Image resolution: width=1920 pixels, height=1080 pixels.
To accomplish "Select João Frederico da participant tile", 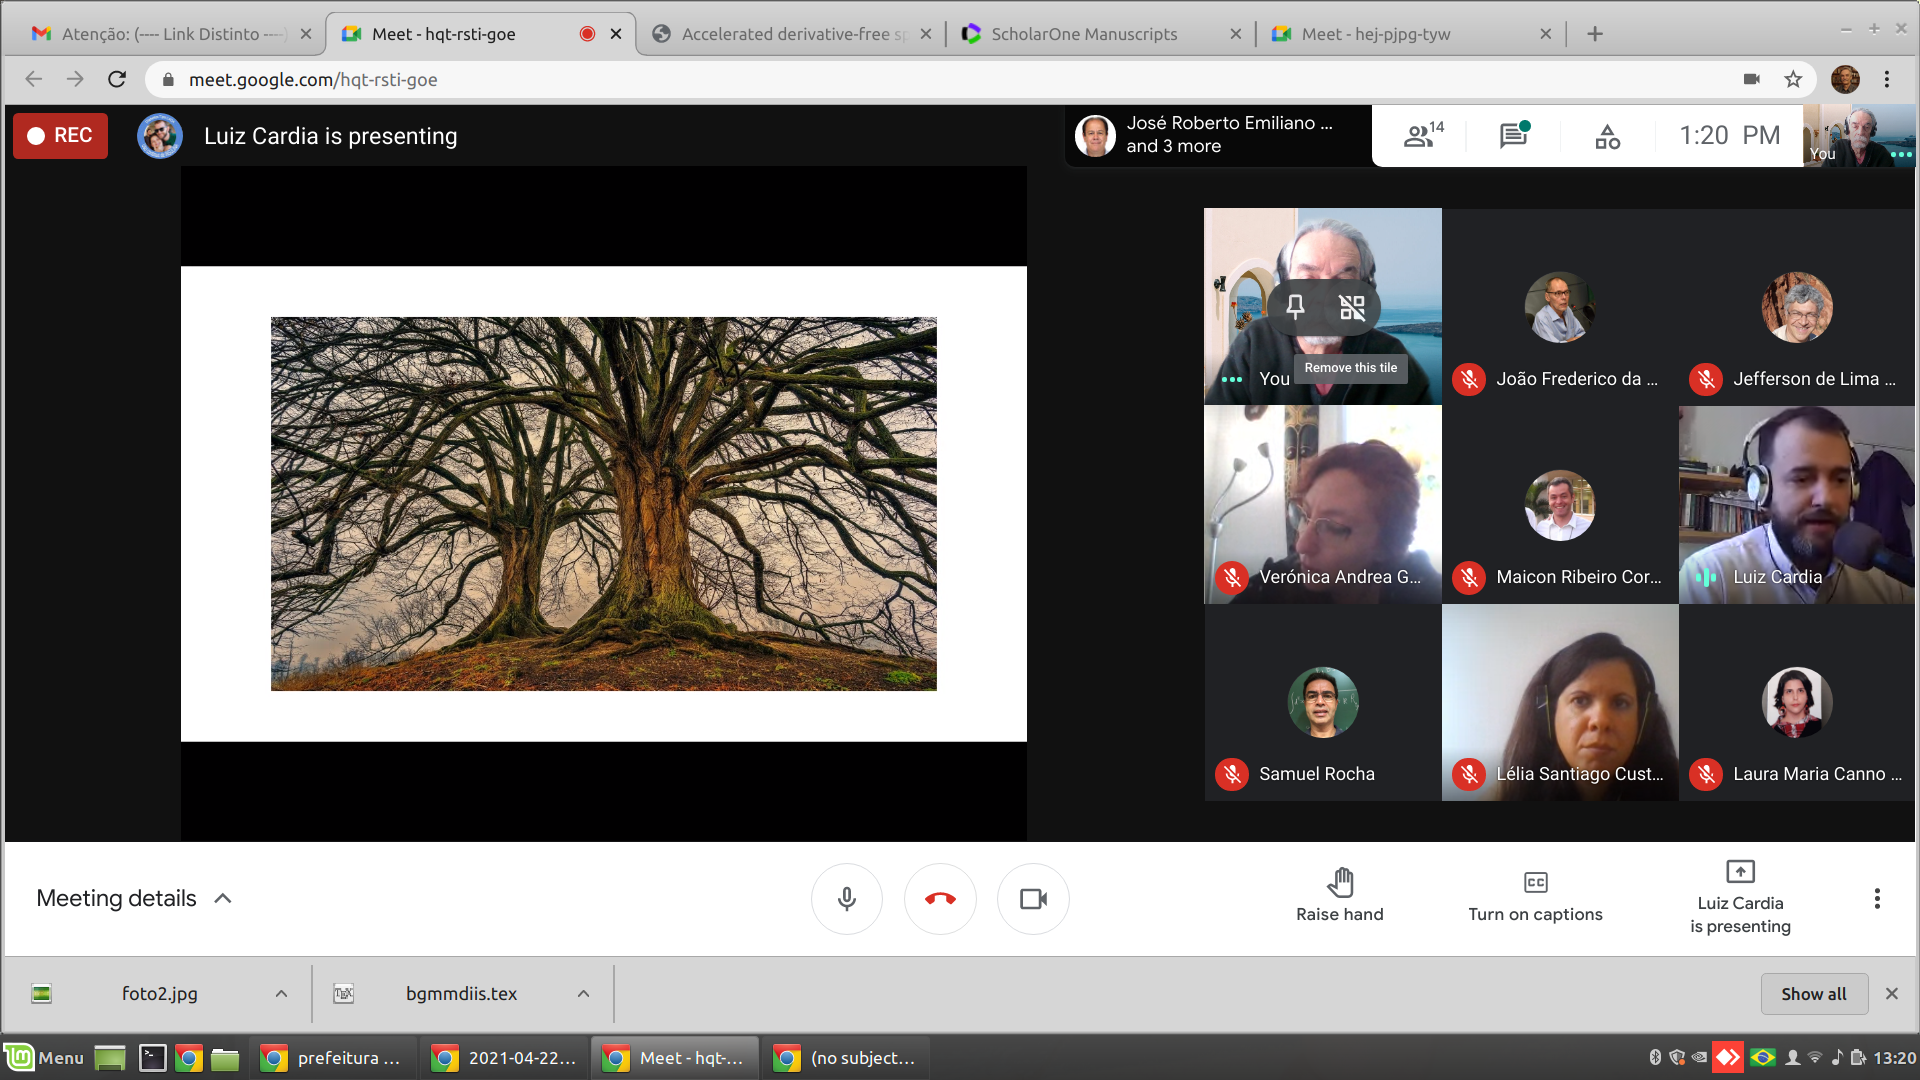I will (1559, 306).
